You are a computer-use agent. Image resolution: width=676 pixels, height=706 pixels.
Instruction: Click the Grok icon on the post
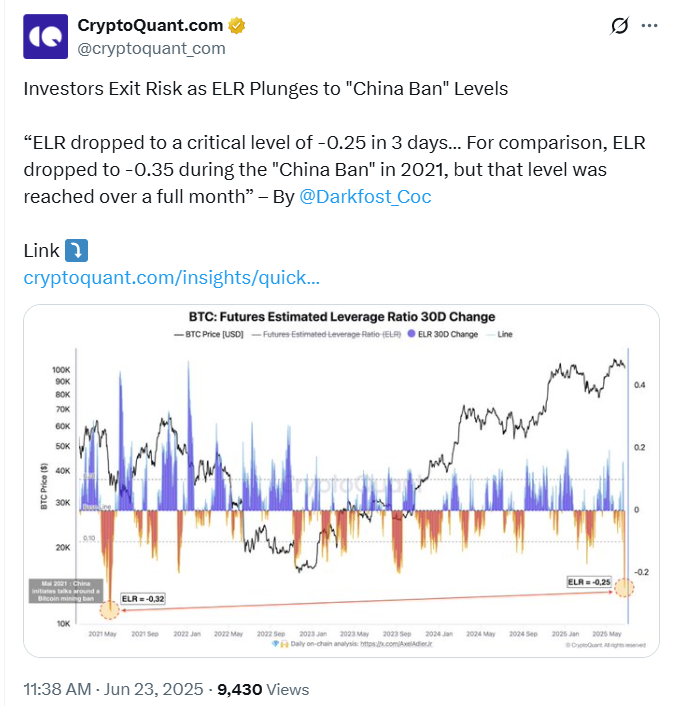[x=620, y=27]
